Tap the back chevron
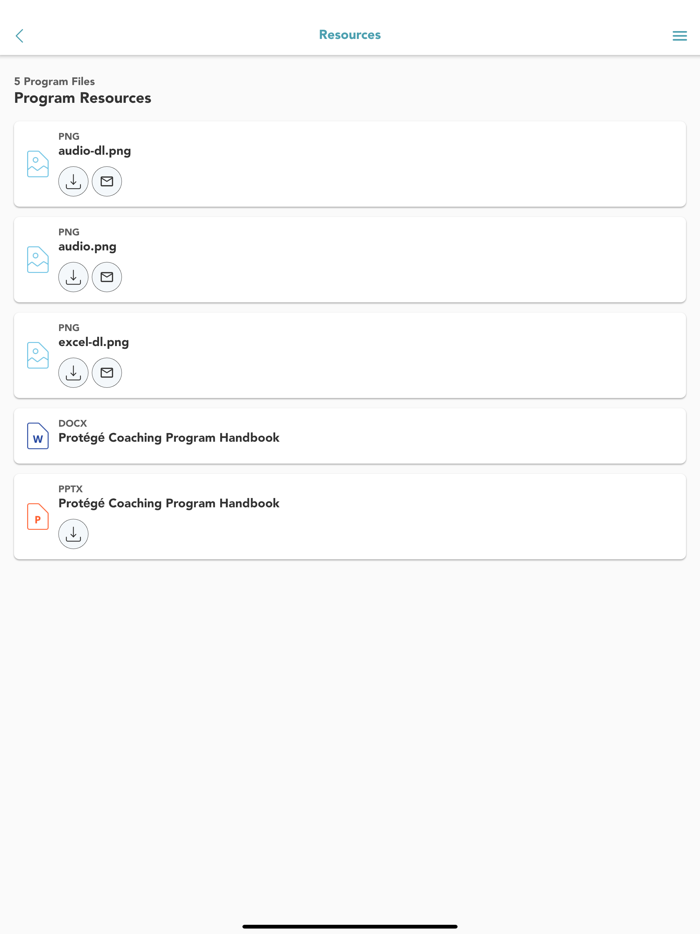This screenshot has width=700, height=934. click(x=19, y=35)
